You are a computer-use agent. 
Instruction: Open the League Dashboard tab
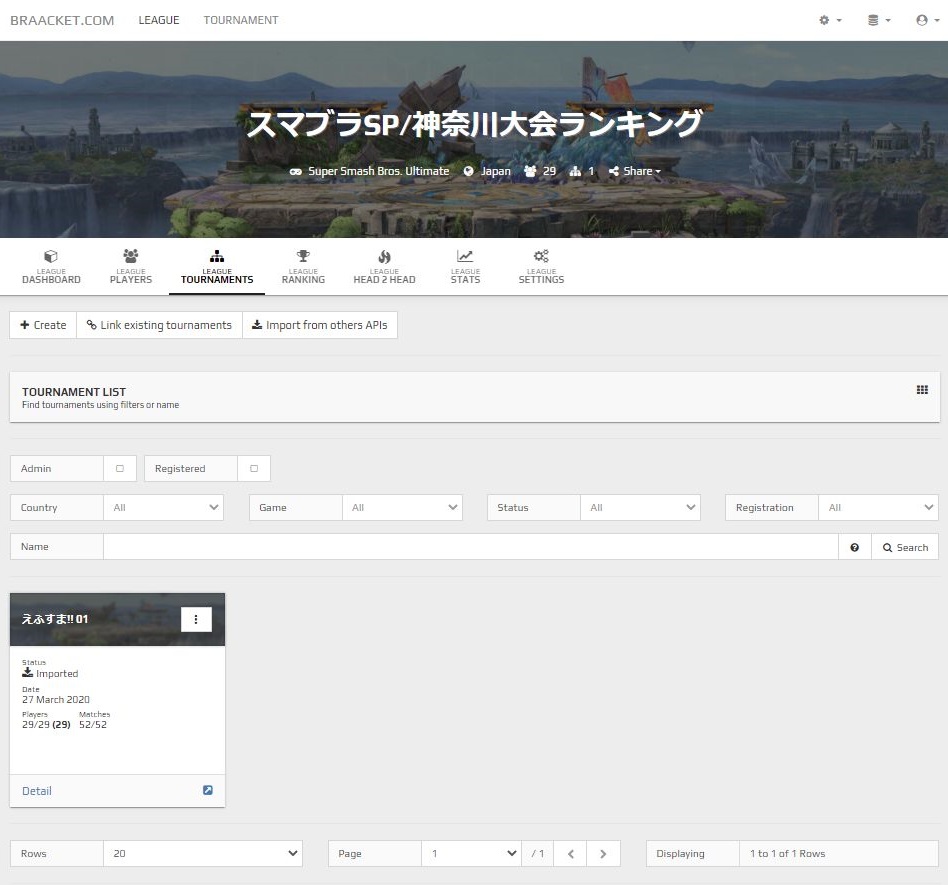point(51,267)
